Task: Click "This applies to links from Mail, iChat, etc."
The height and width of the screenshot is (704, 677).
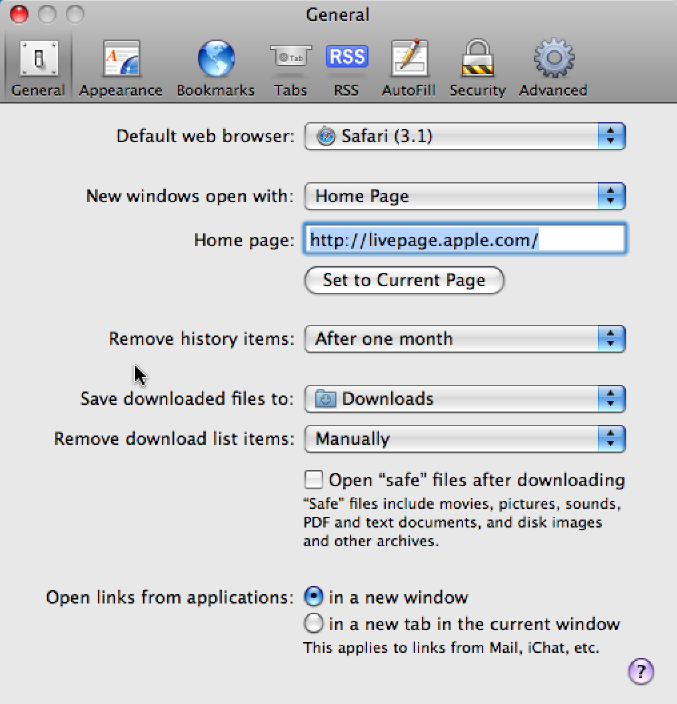Action: [451, 648]
